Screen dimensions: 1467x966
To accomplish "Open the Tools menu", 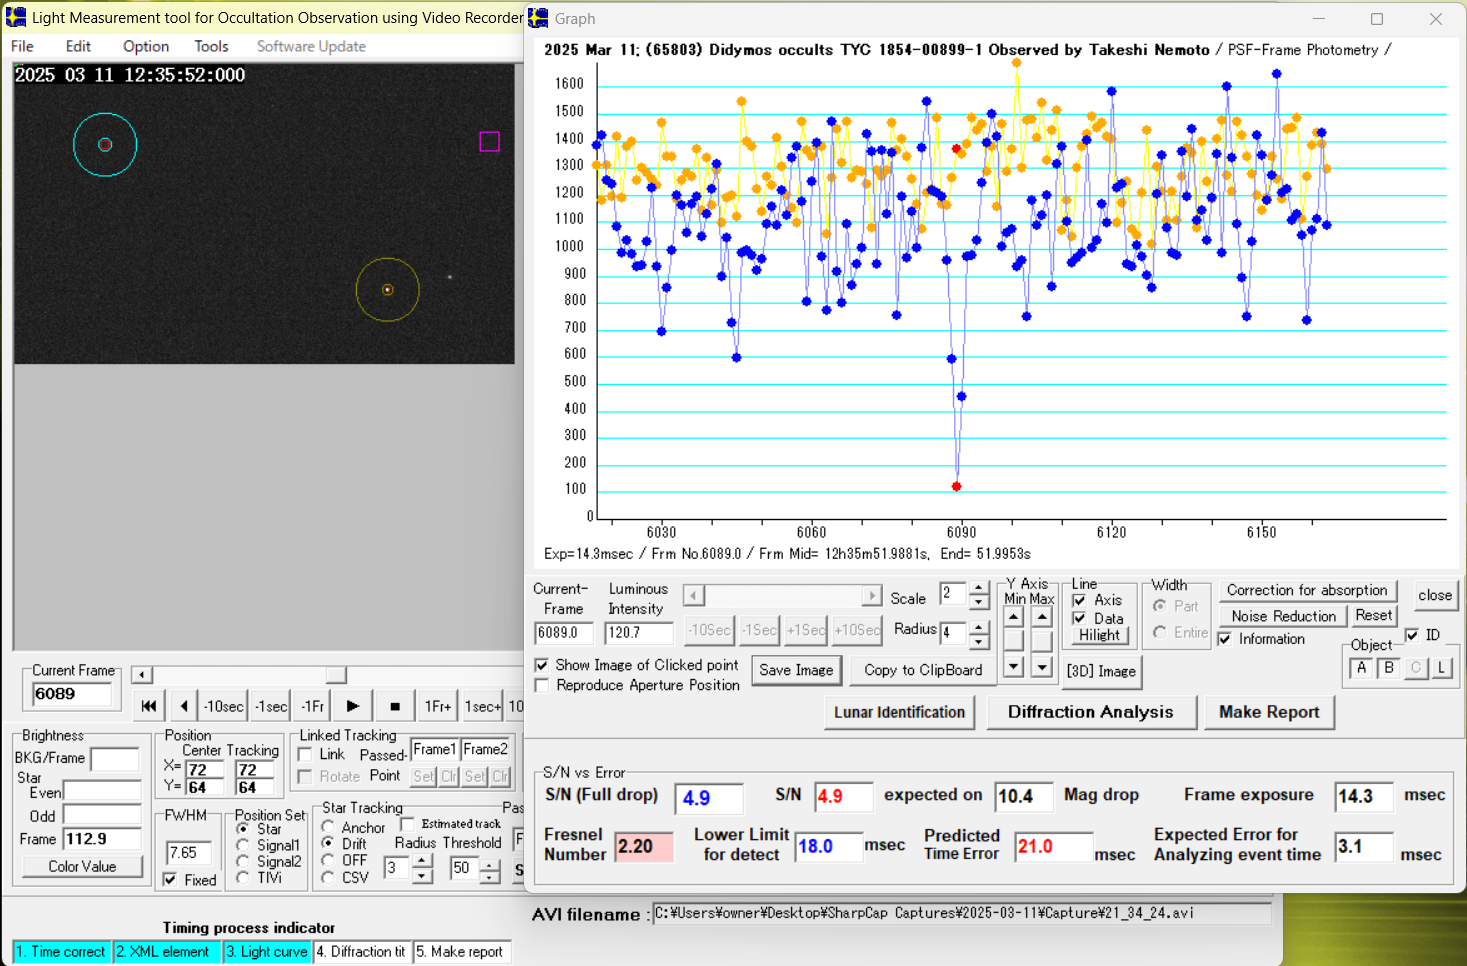I will click(x=211, y=46).
